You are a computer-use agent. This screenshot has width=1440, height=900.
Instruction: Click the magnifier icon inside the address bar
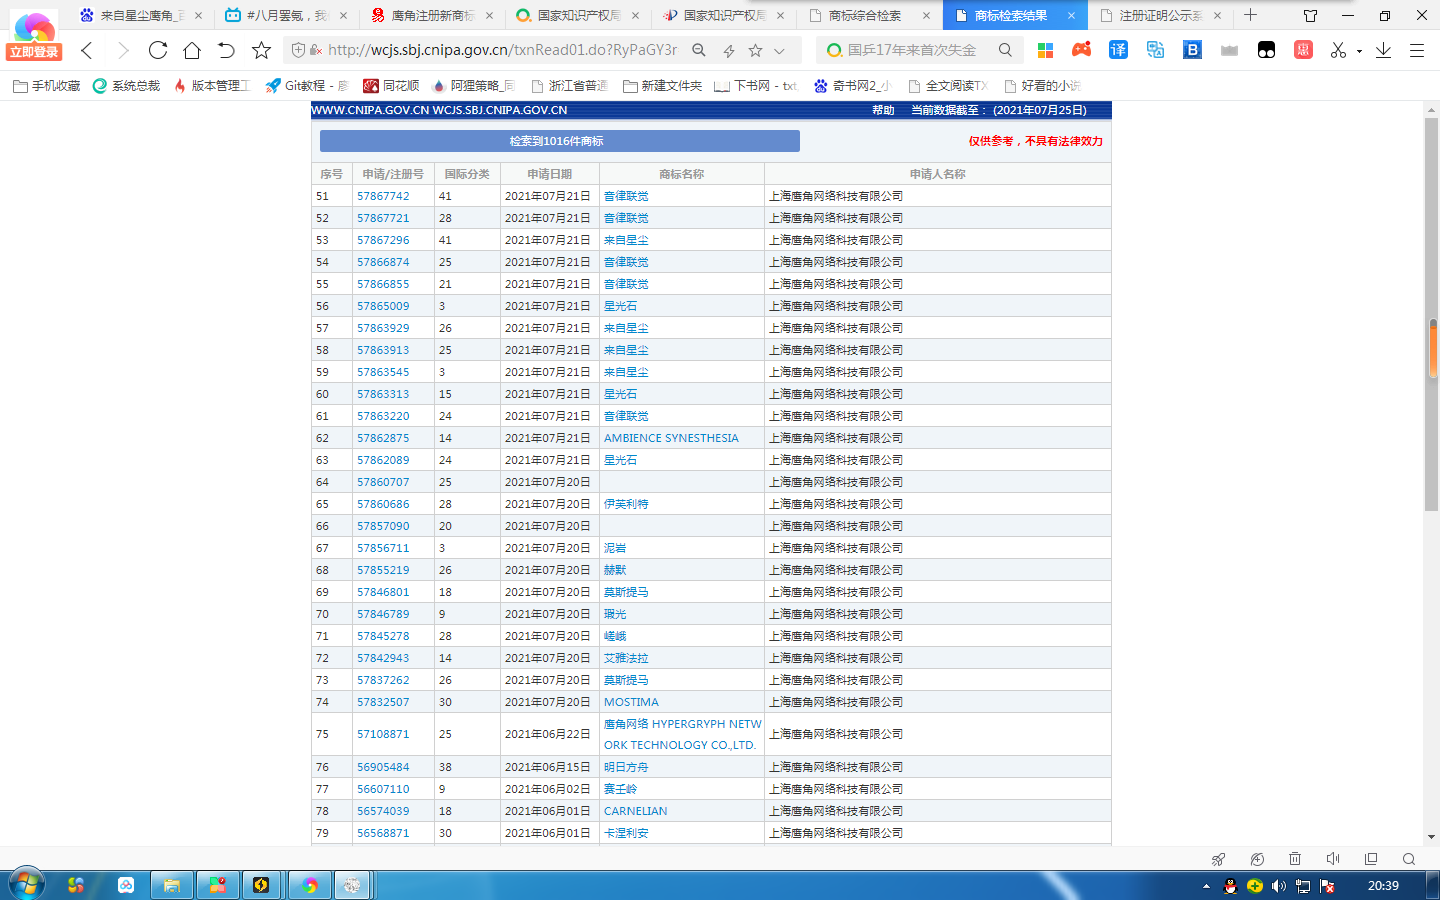pyautogui.click(x=699, y=50)
